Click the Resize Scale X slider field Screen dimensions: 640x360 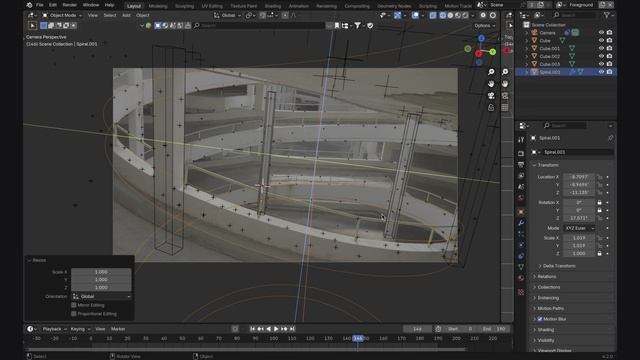[x=101, y=272]
